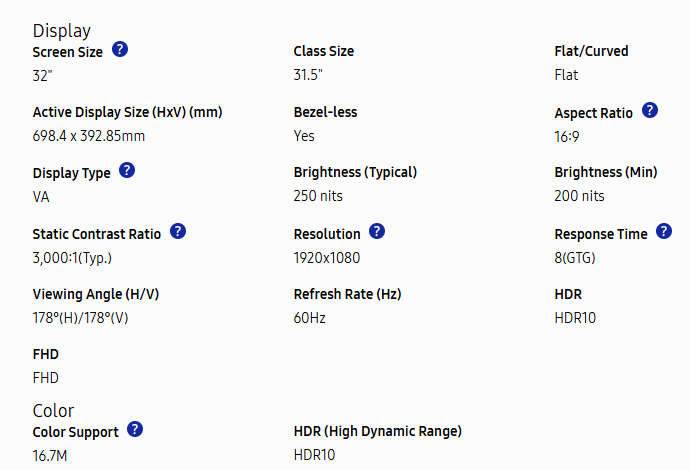Image resolution: width=690 pixels, height=470 pixels.
Task: Select the HDR (High Dynamic Range) label
Action: (x=378, y=431)
